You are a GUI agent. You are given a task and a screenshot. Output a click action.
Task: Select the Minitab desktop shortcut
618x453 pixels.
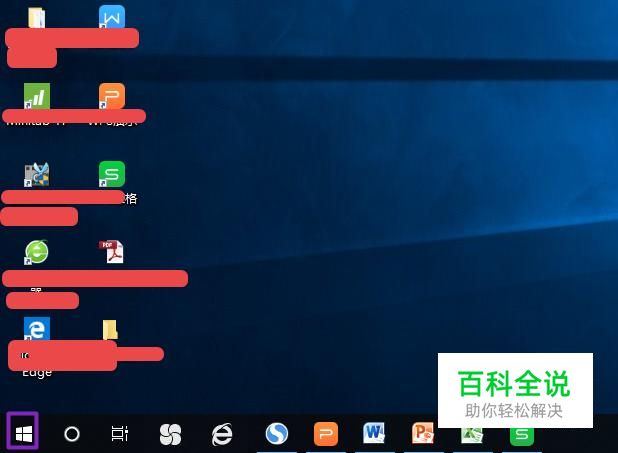click(37, 96)
